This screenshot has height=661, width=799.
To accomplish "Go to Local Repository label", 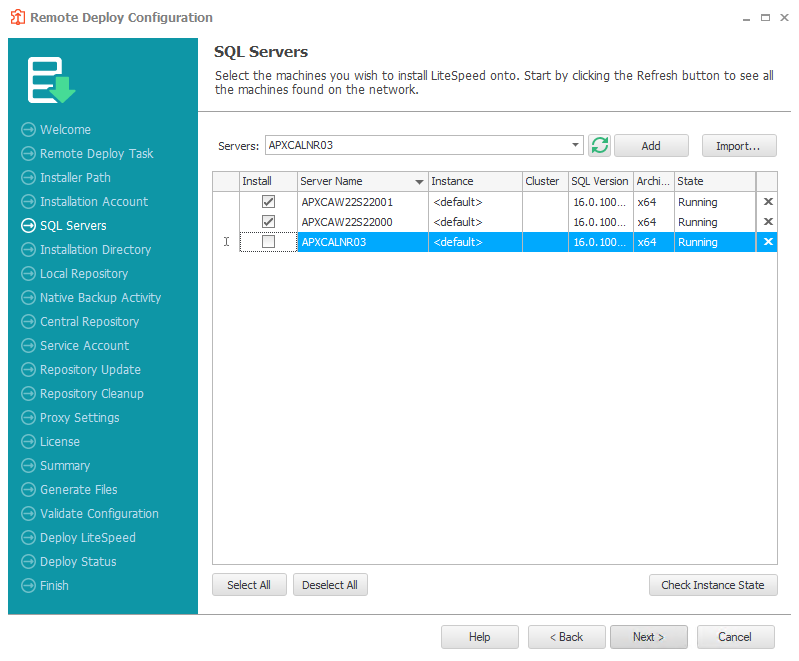I will coord(84,274).
